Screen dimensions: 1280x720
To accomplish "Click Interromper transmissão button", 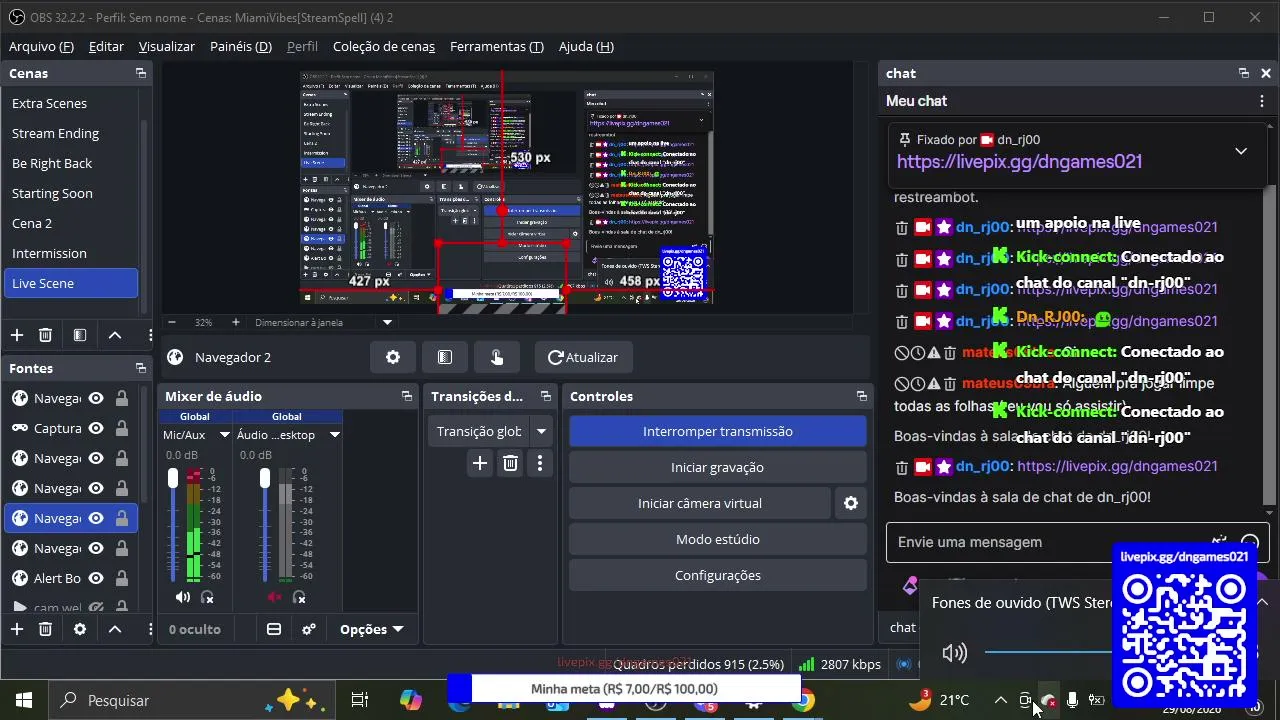I will (x=718, y=431).
